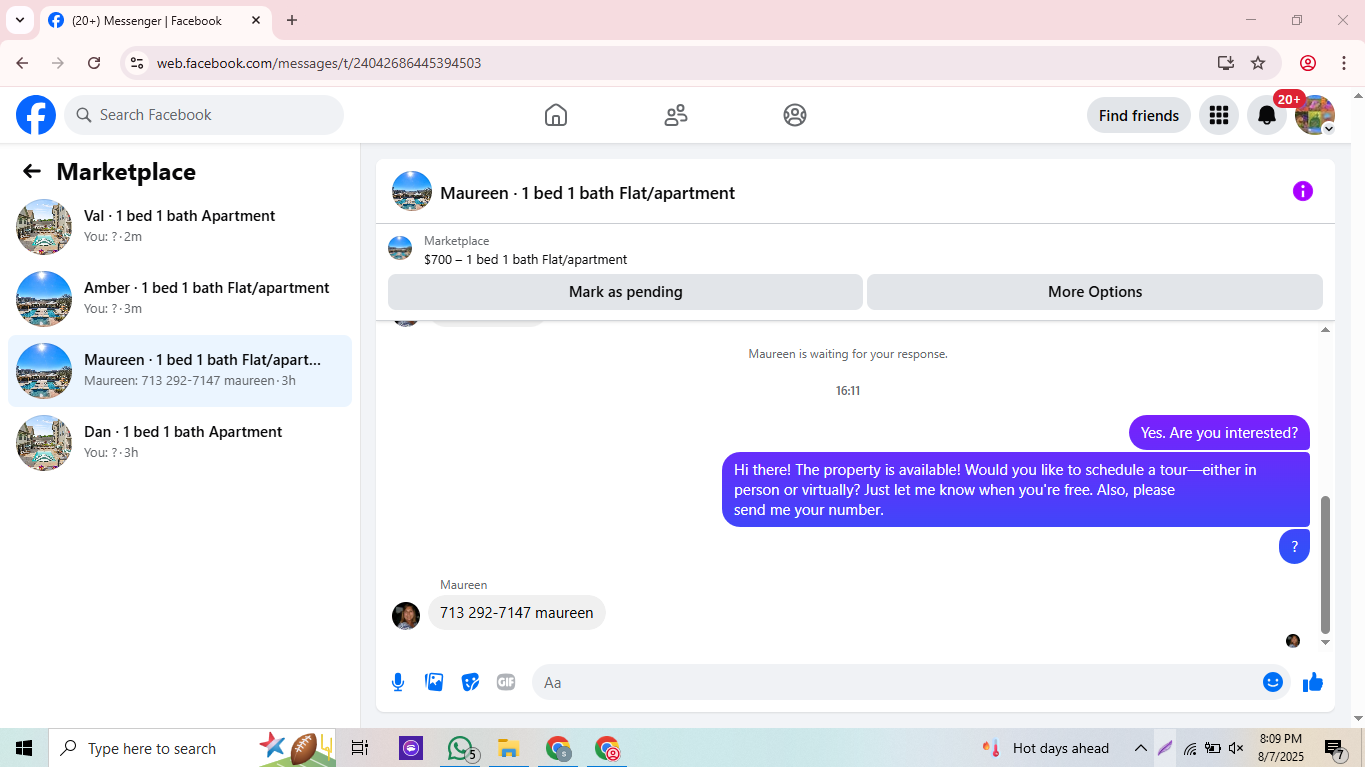
Task: Select the Messenger | Facebook tab
Action: click(155, 20)
